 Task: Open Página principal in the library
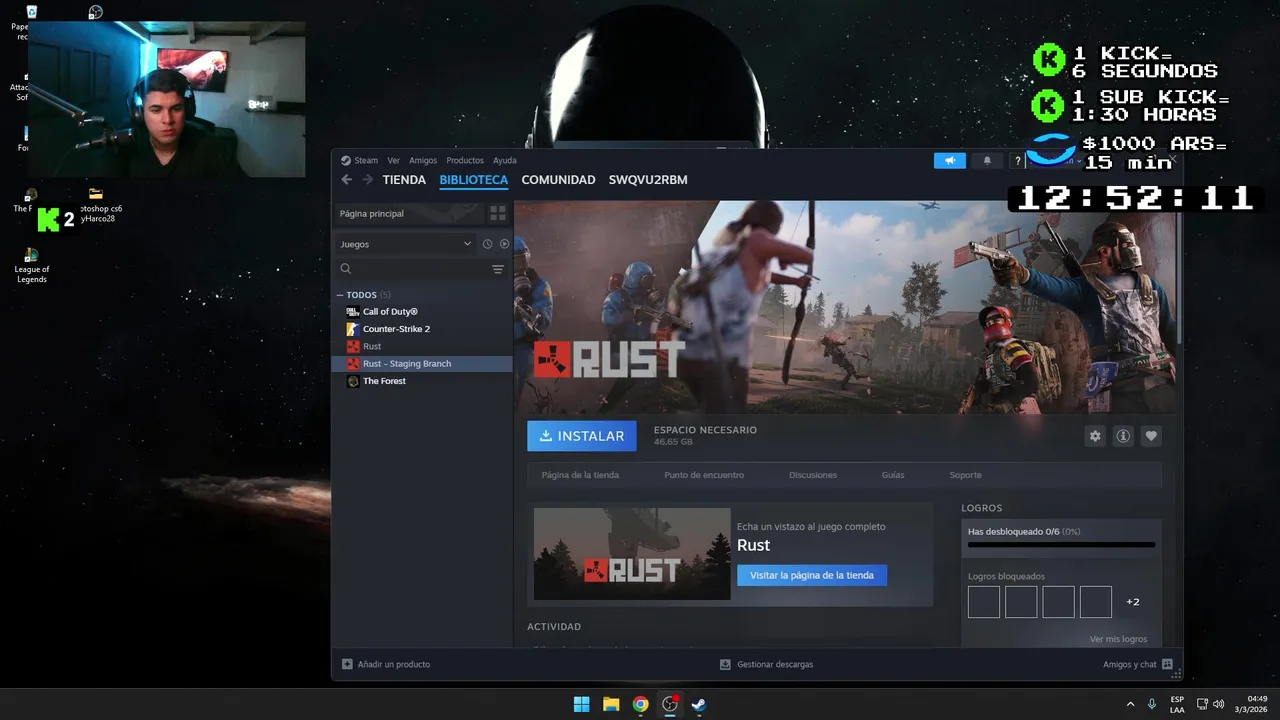(x=408, y=213)
